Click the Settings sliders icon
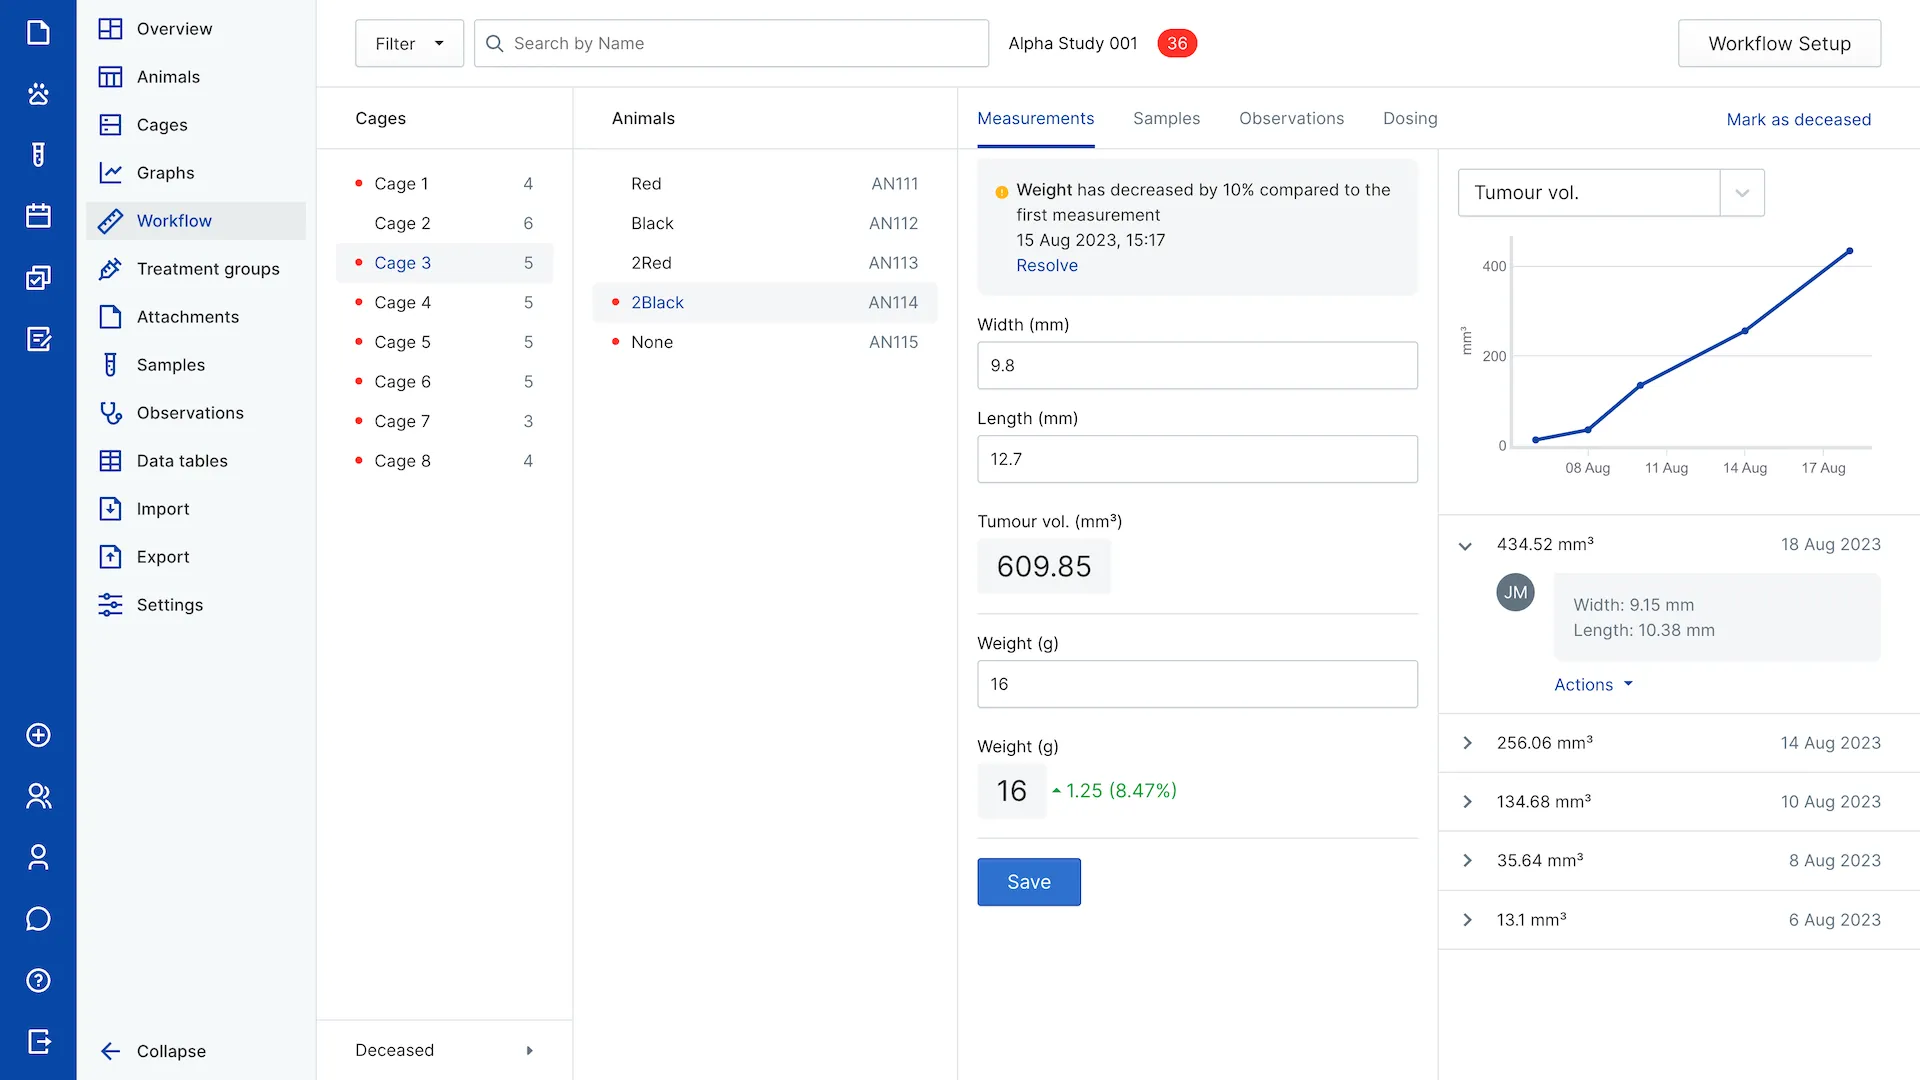 (x=110, y=605)
